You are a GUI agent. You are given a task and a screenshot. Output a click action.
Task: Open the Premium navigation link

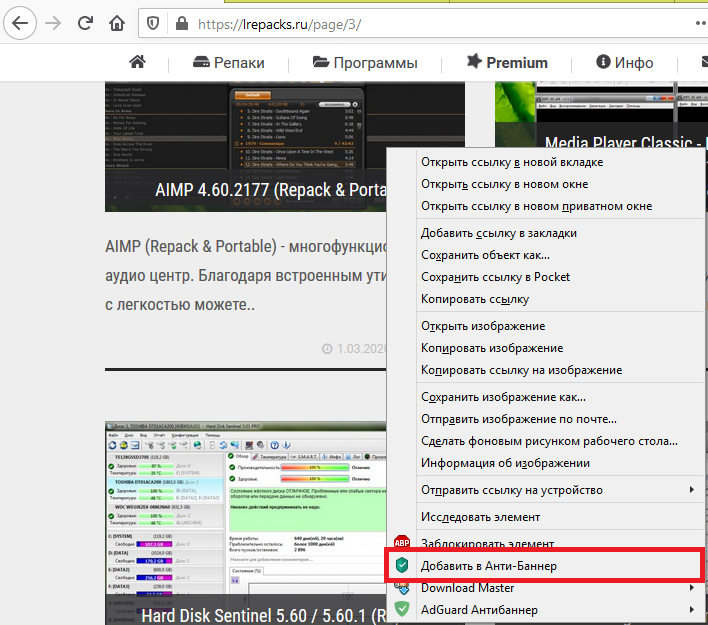point(507,62)
